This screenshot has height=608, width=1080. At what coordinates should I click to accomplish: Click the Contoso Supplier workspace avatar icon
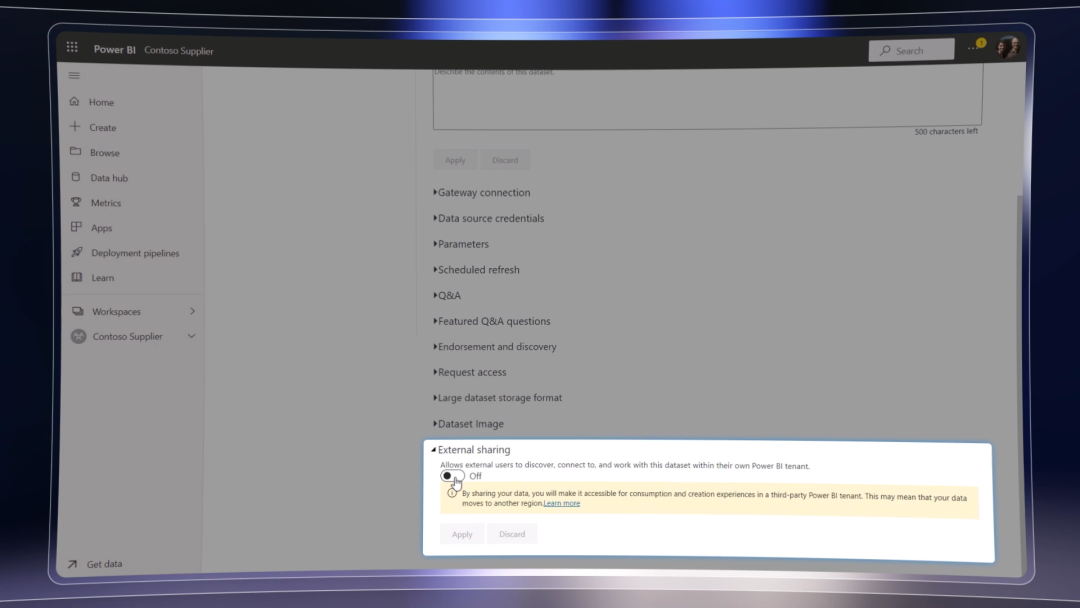pos(79,336)
